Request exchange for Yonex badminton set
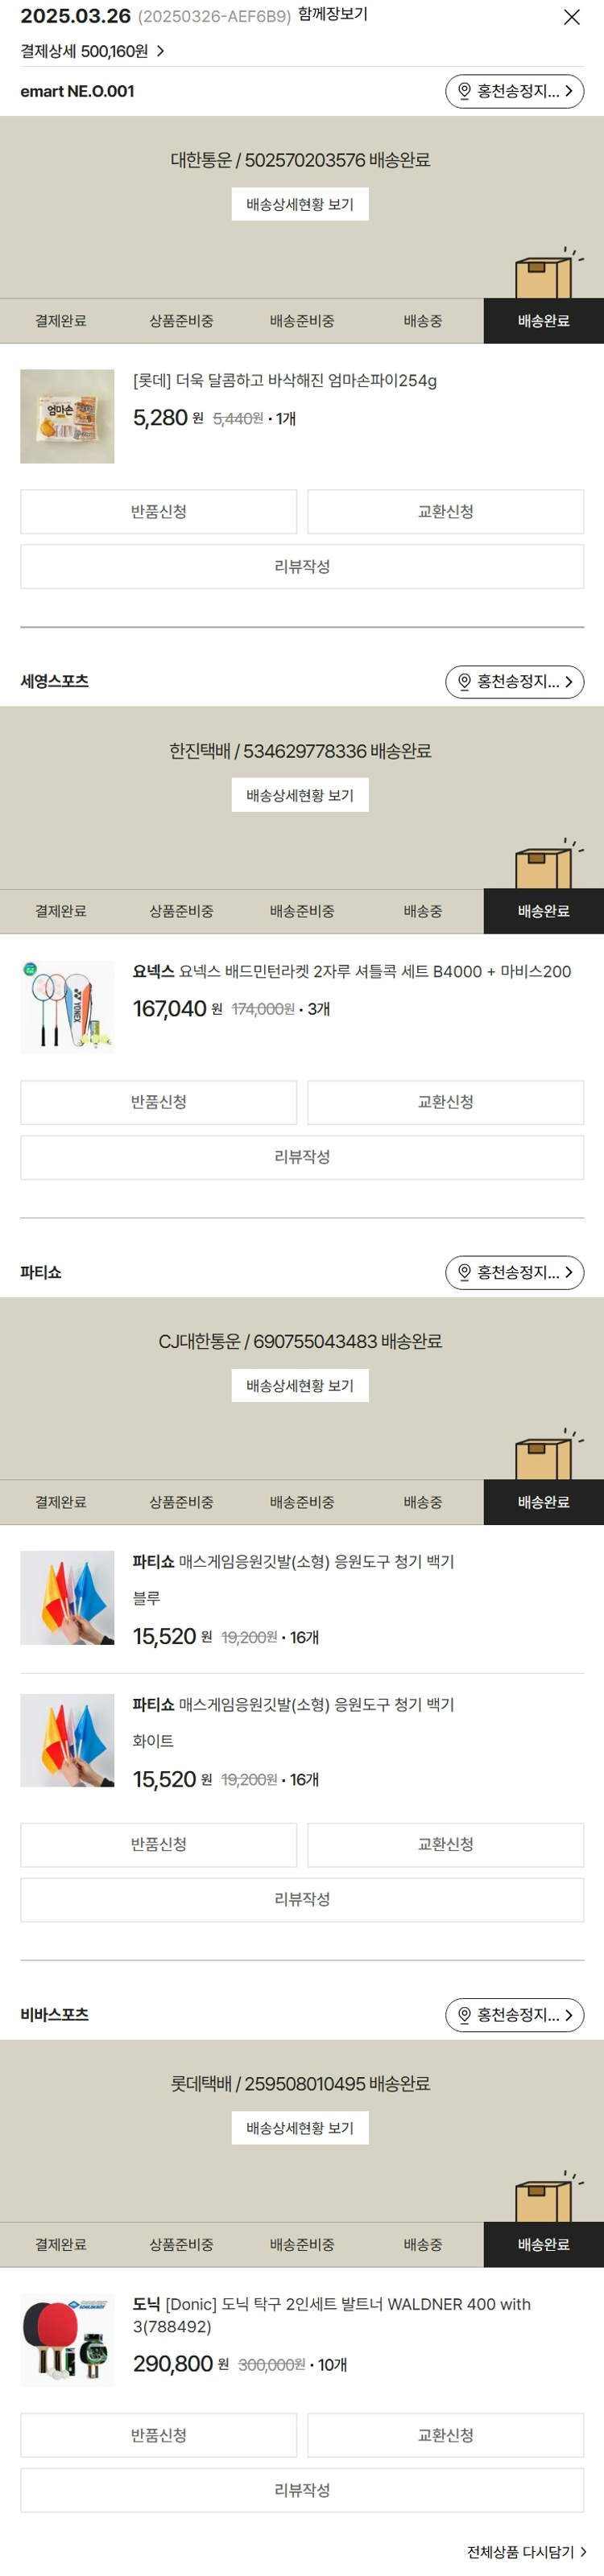 [x=445, y=1102]
